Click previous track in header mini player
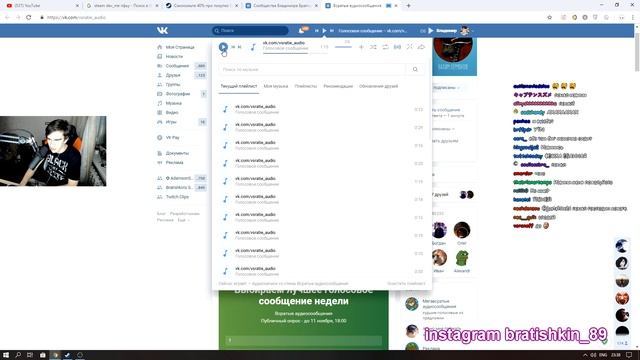The image size is (640, 360). pyautogui.click(x=316, y=31)
